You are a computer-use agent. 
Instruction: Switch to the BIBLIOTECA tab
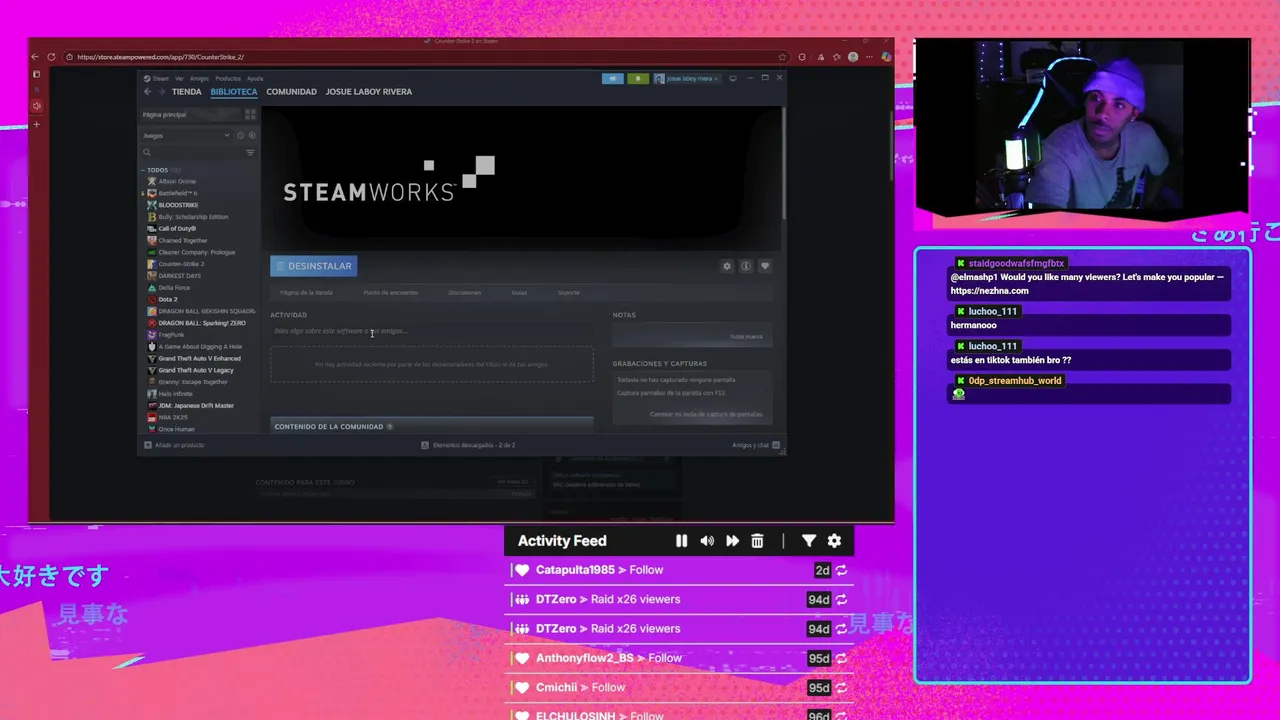coord(234,92)
